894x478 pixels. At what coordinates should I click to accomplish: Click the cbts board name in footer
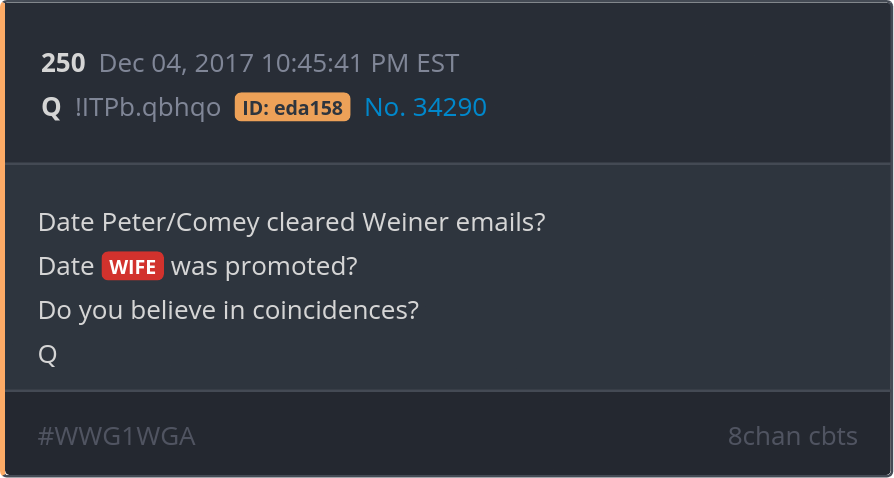(x=832, y=436)
